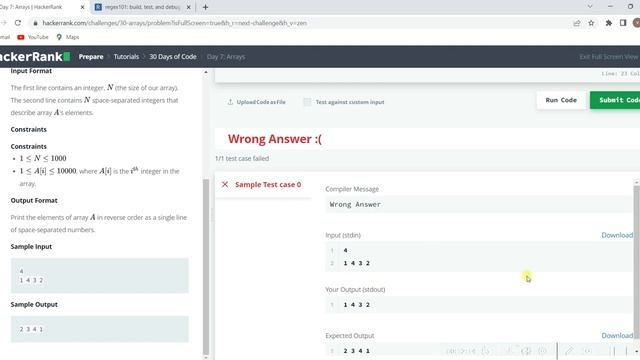Enable Test against custom input checkbox
640x360 pixels.
(x=307, y=102)
